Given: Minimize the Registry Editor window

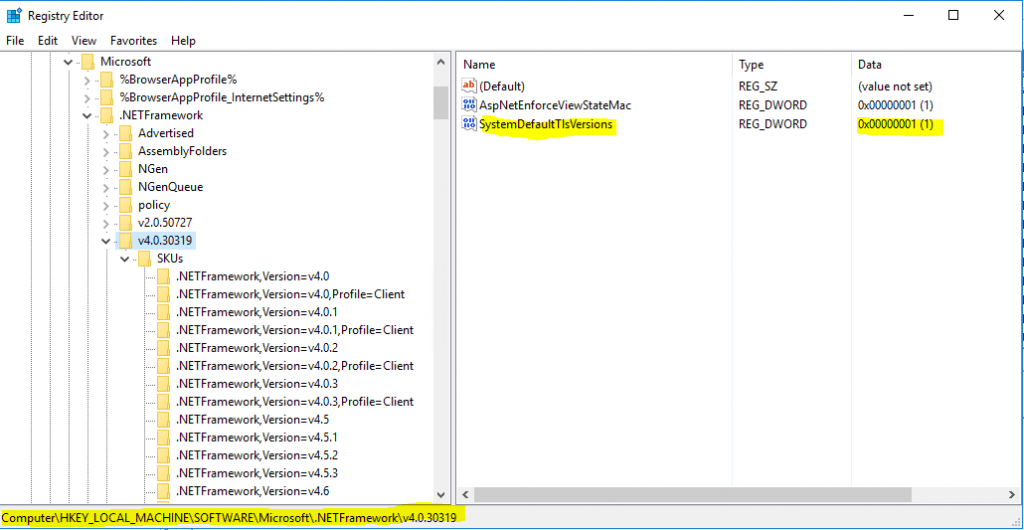Looking at the screenshot, I should [908, 16].
